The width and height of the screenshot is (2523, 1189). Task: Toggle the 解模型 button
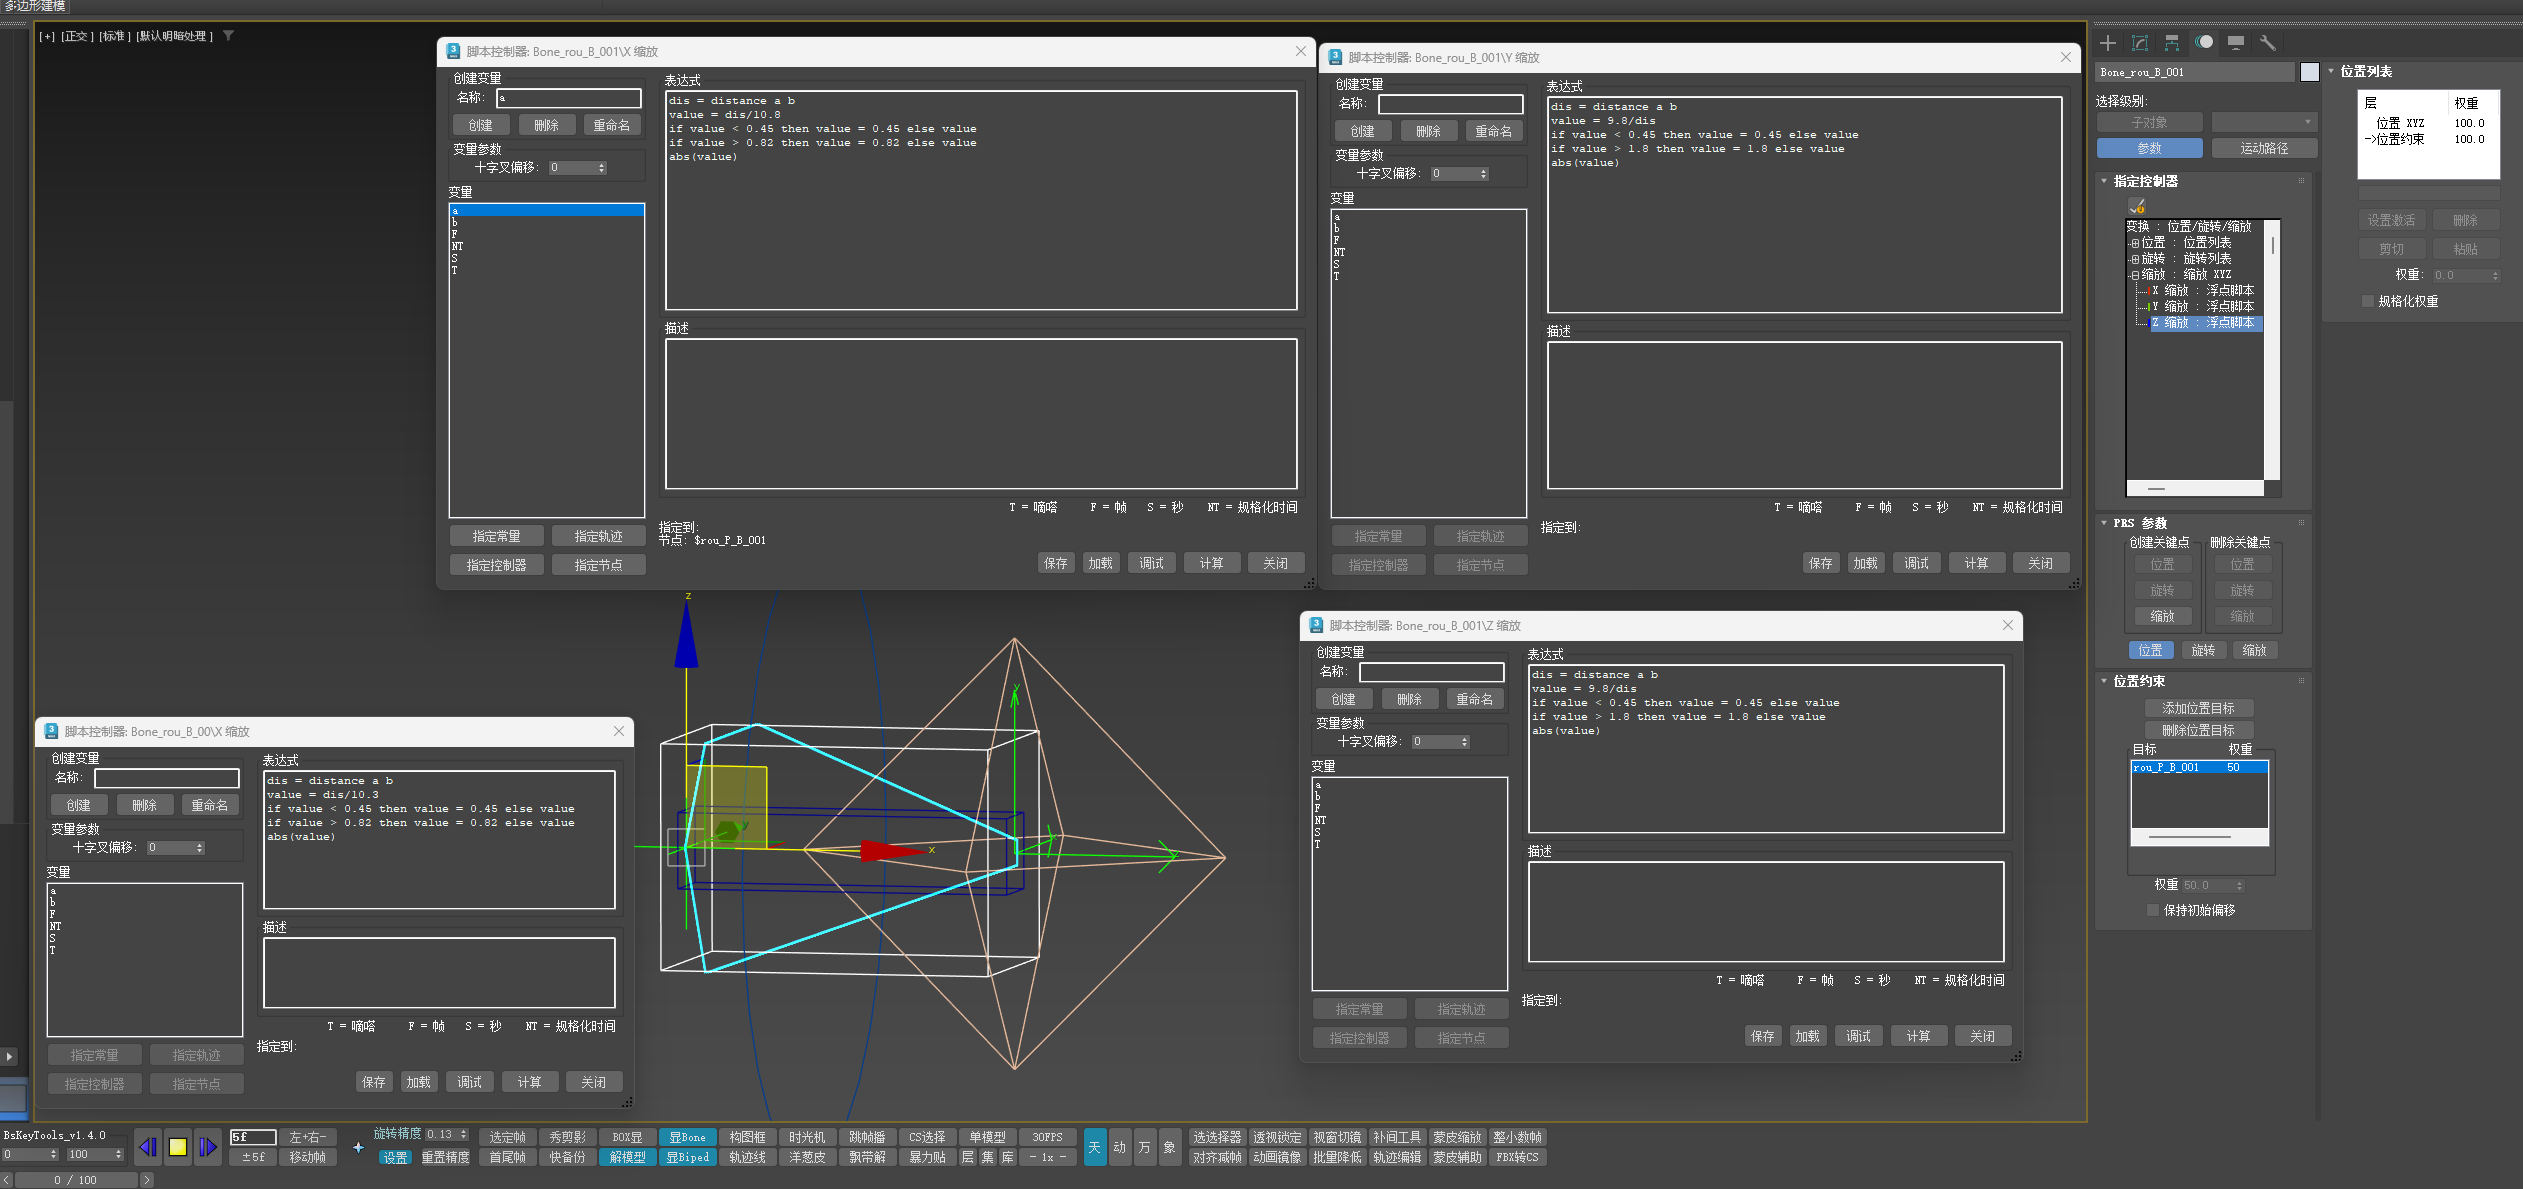click(627, 1158)
